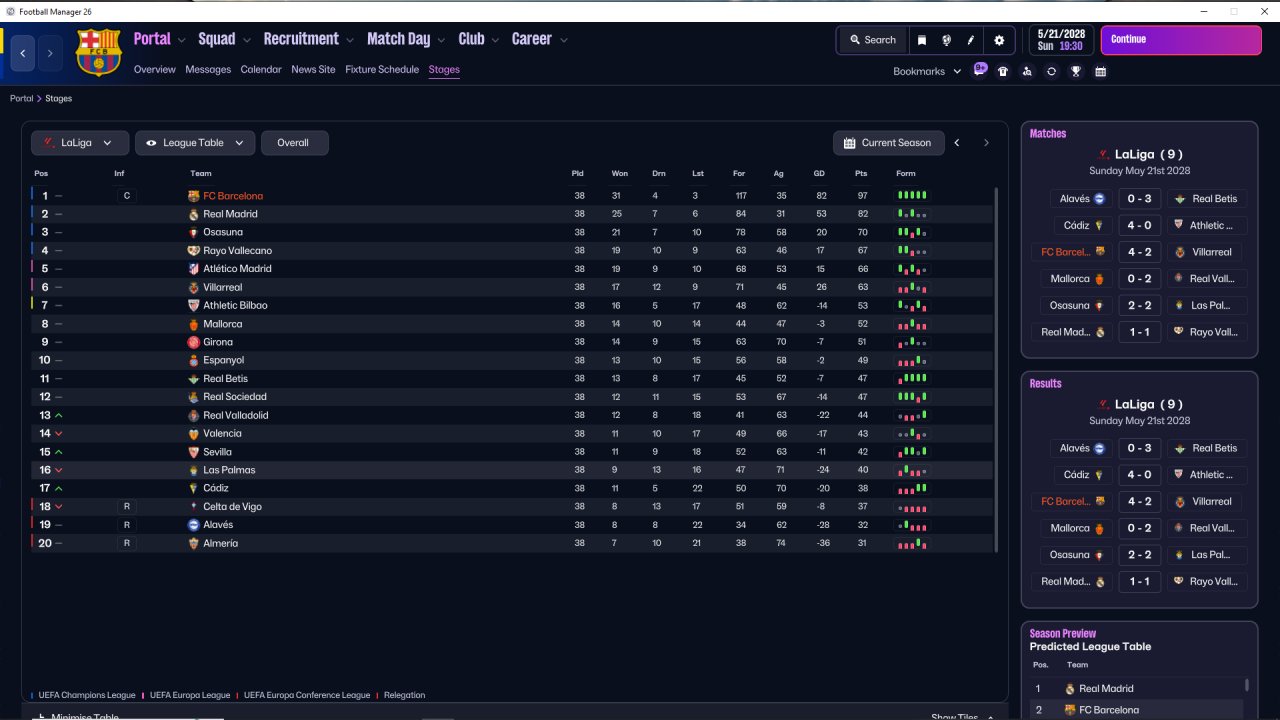This screenshot has width=1280, height=720.
Task: Open the News Site tab
Action: click(313, 70)
